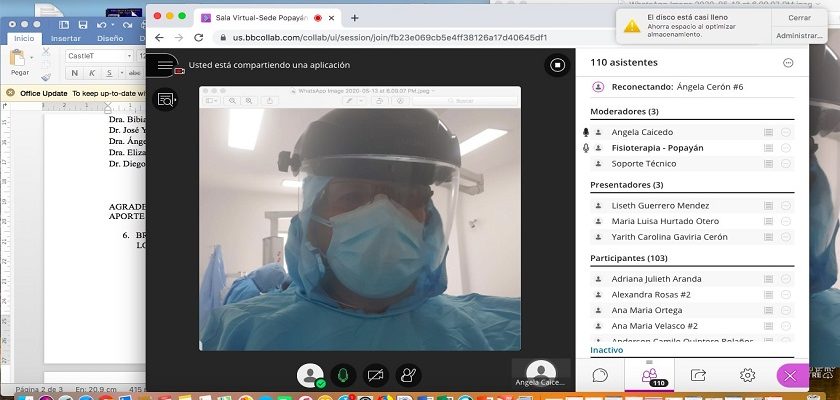Open attendee controls for Maria Luisa Hurtado Otero
Screen dimensions: 840x400
point(786,221)
